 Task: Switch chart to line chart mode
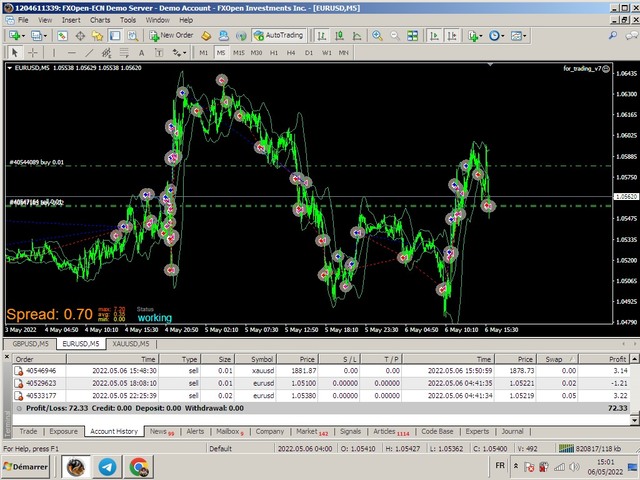[357, 36]
